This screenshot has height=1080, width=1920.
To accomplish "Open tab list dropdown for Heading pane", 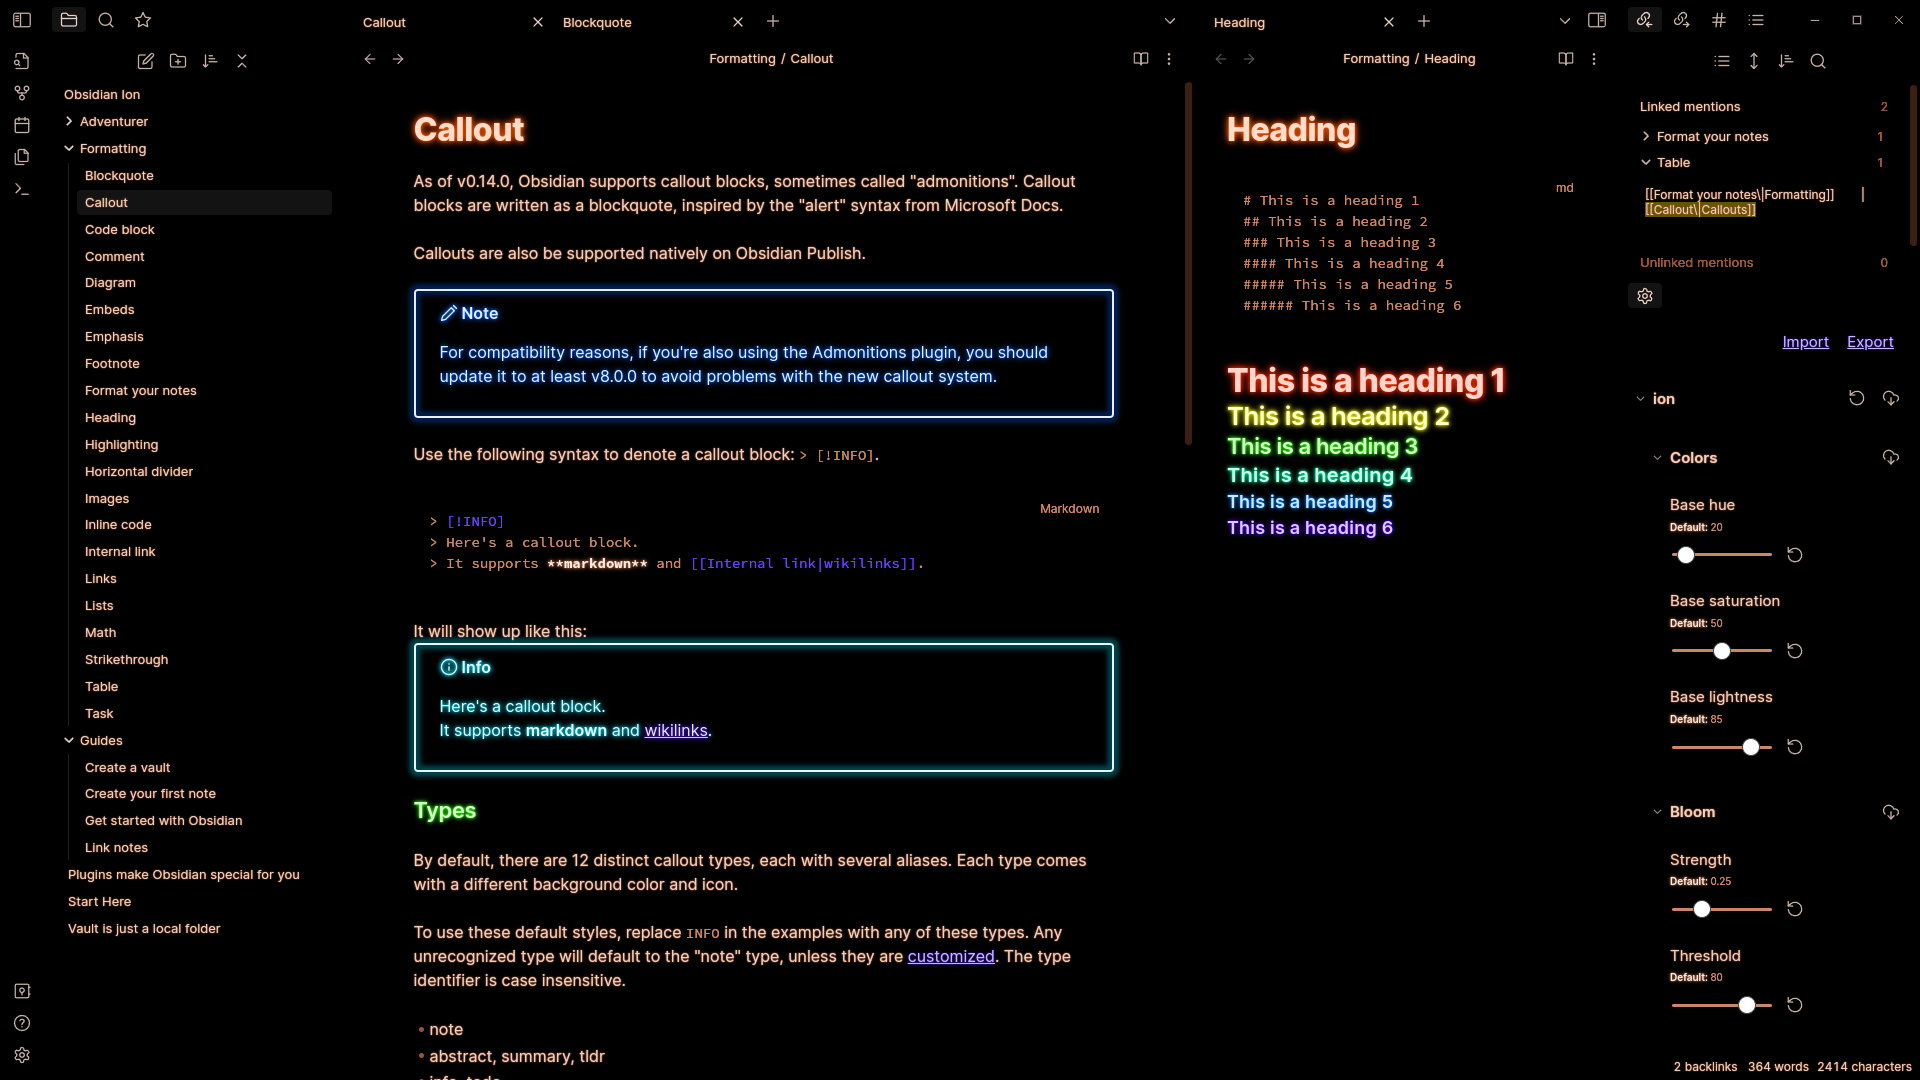I will (x=1565, y=21).
